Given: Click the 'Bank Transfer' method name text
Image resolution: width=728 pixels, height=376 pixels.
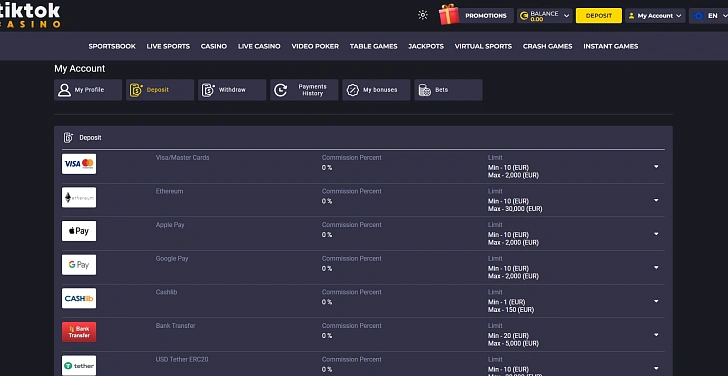Looking at the screenshot, I should pyautogui.click(x=176, y=326).
